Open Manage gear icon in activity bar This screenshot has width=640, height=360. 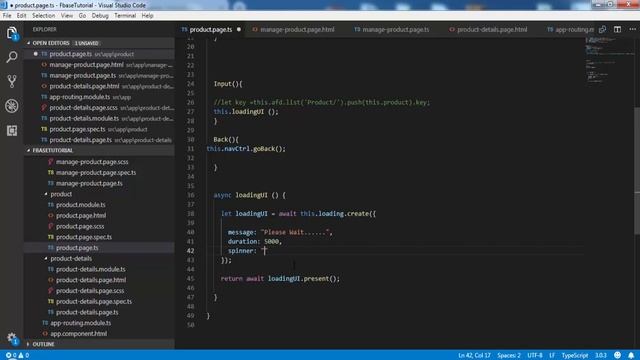pyautogui.click(x=12, y=338)
